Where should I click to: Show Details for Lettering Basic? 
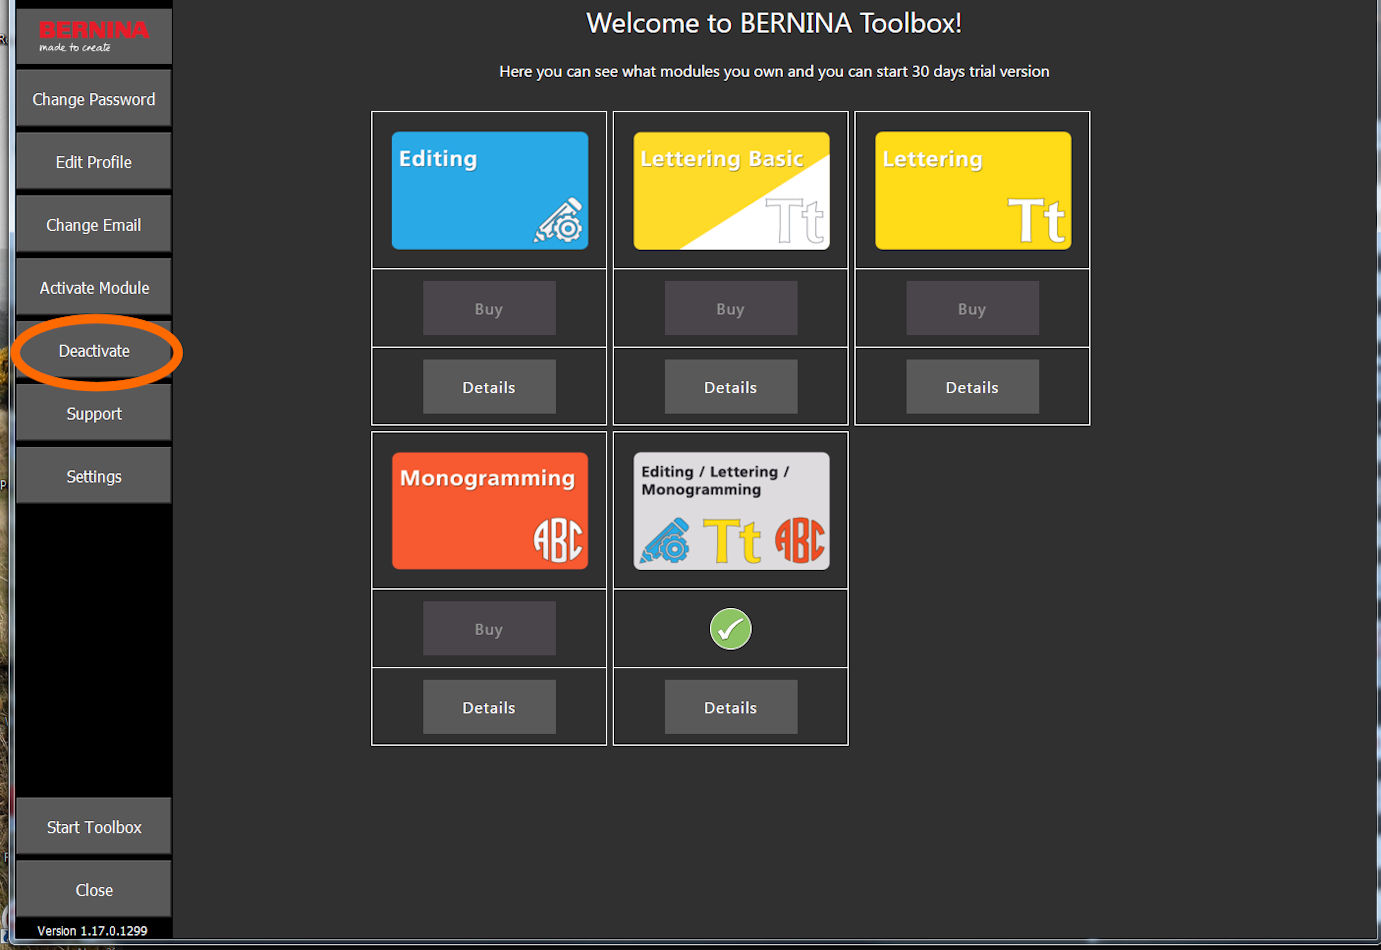pyautogui.click(x=731, y=387)
